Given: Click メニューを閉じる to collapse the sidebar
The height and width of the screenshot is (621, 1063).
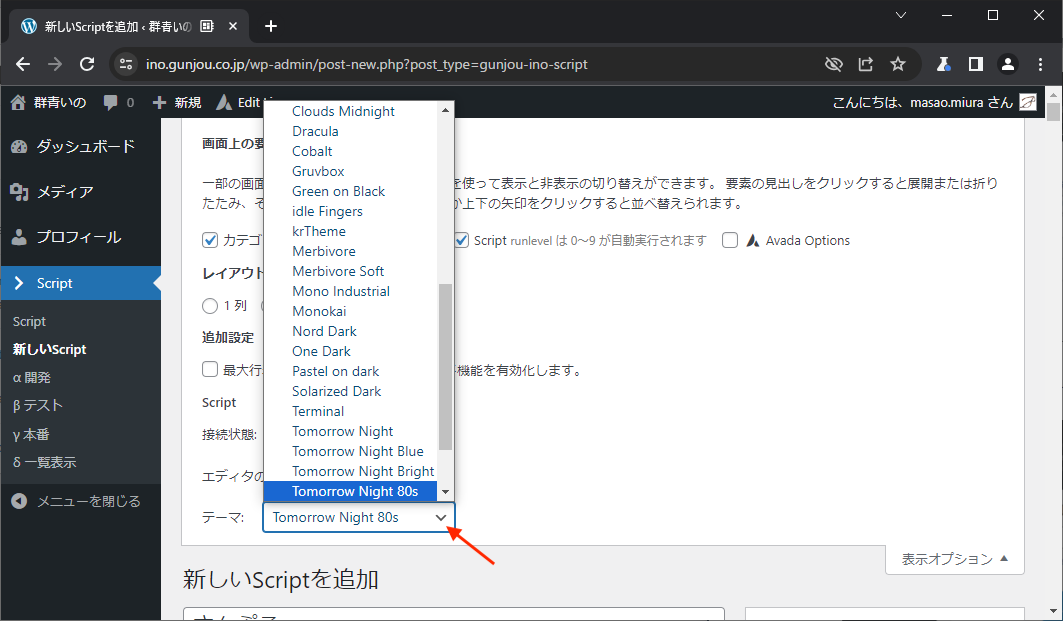Looking at the screenshot, I should (x=88, y=501).
